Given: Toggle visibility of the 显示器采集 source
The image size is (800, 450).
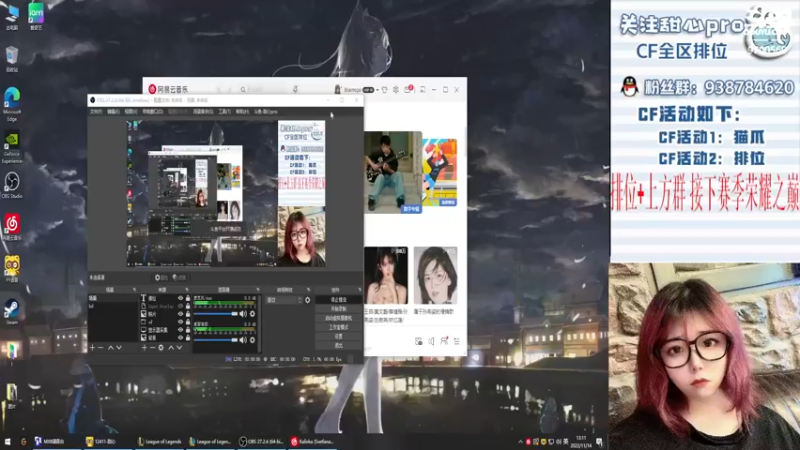Looking at the screenshot, I should pyautogui.click(x=180, y=330).
